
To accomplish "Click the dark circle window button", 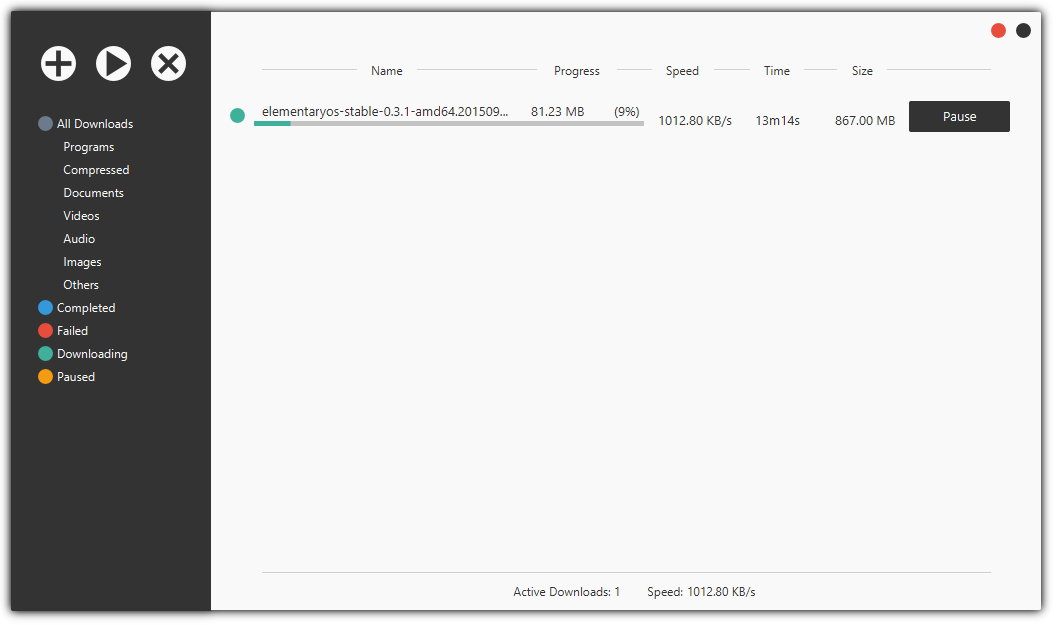I will click(x=1023, y=31).
